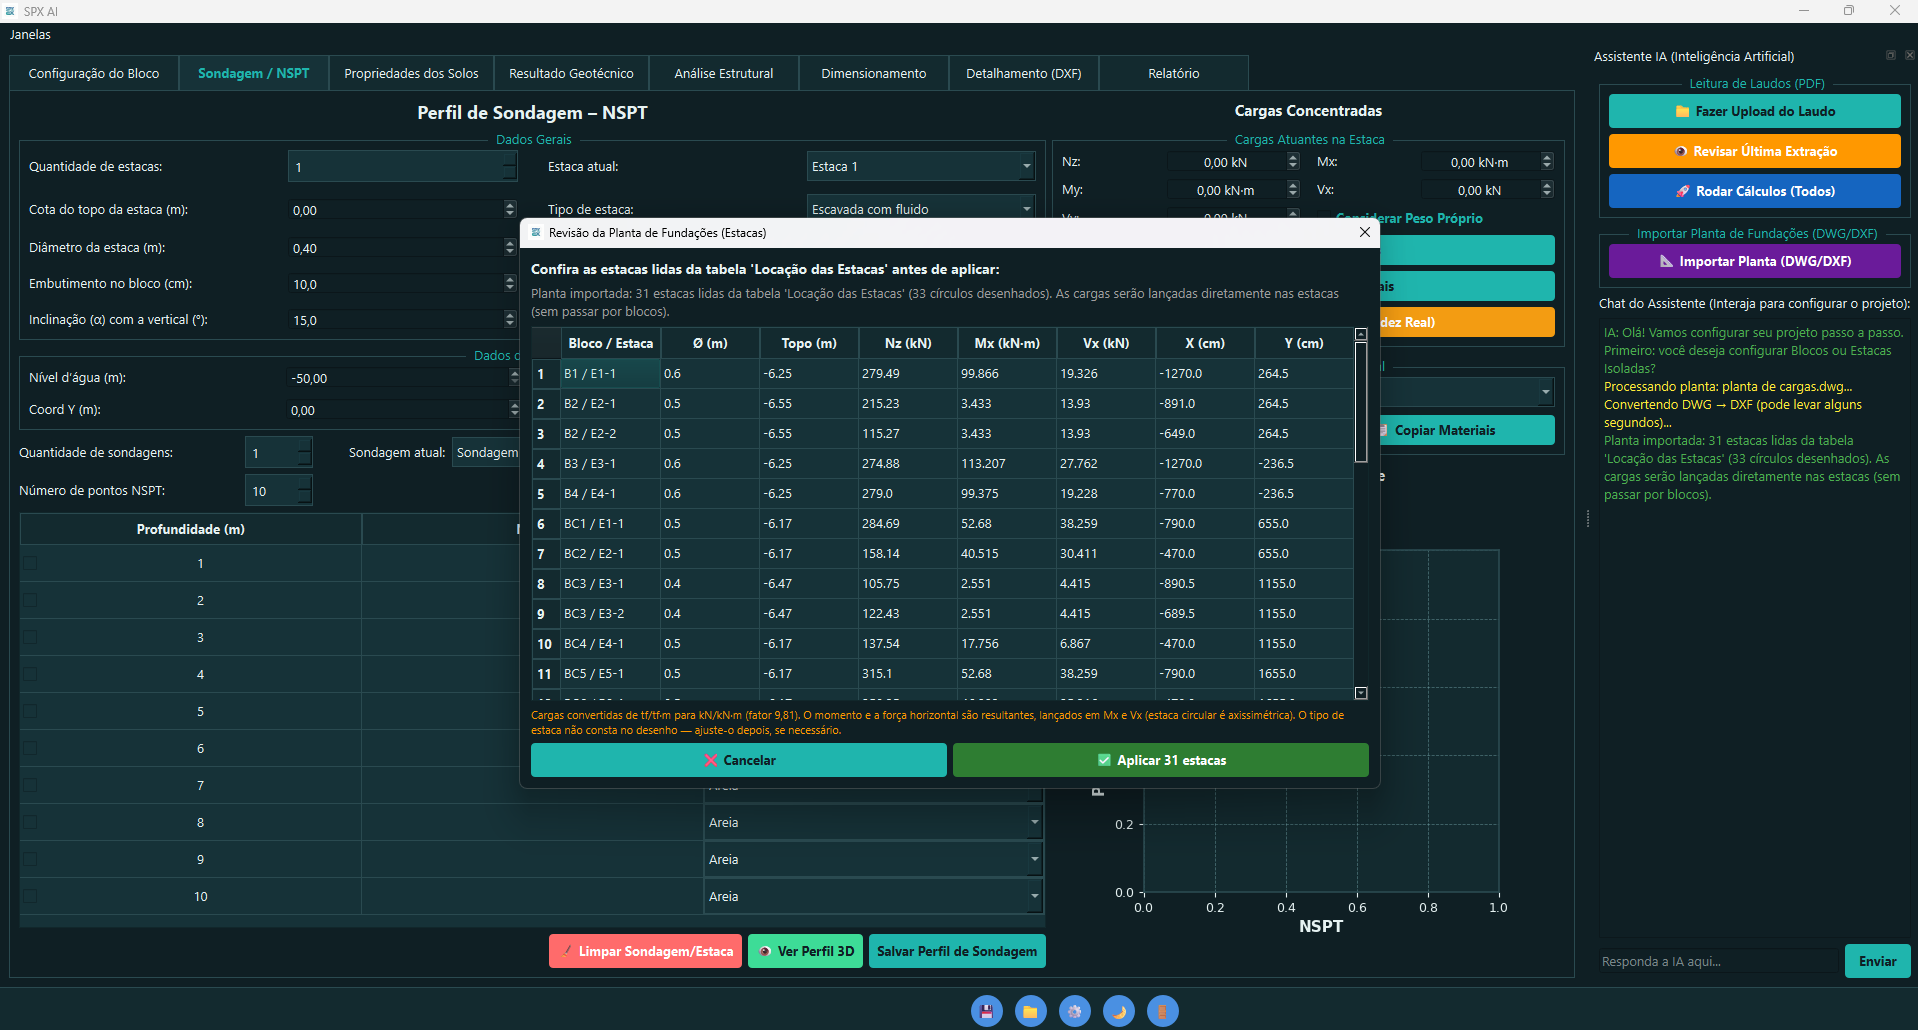Screen dimensions: 1918x1030
Task: Toggle checkbox for depth row 3
Action: (x=30, y=637)
